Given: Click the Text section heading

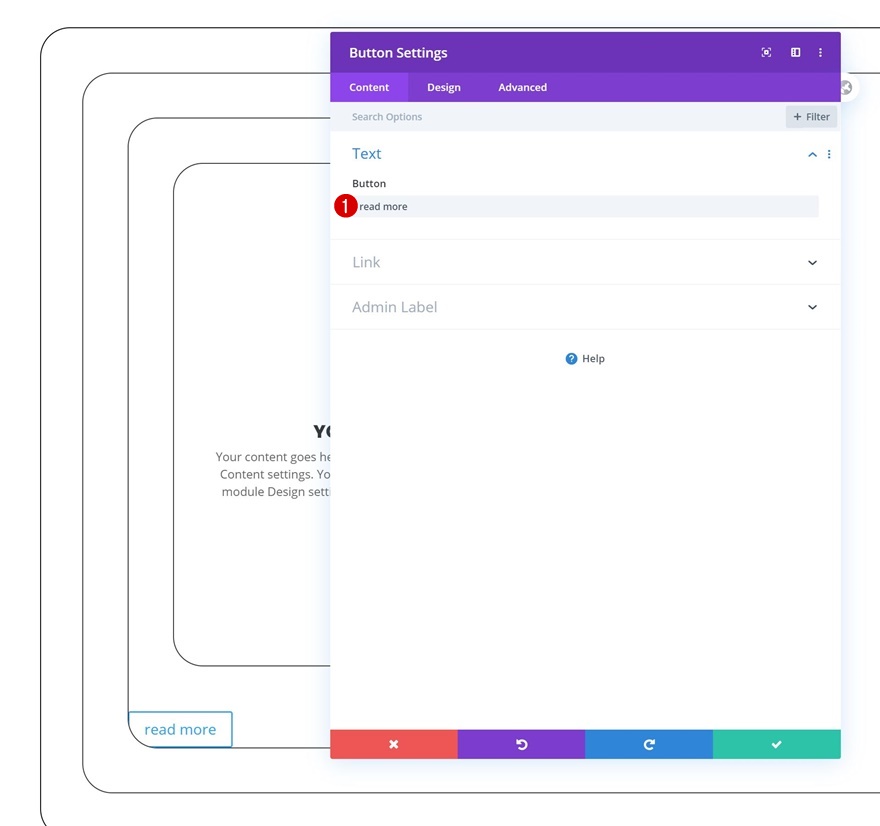Looking at the screenshot, I should [366, 154].
